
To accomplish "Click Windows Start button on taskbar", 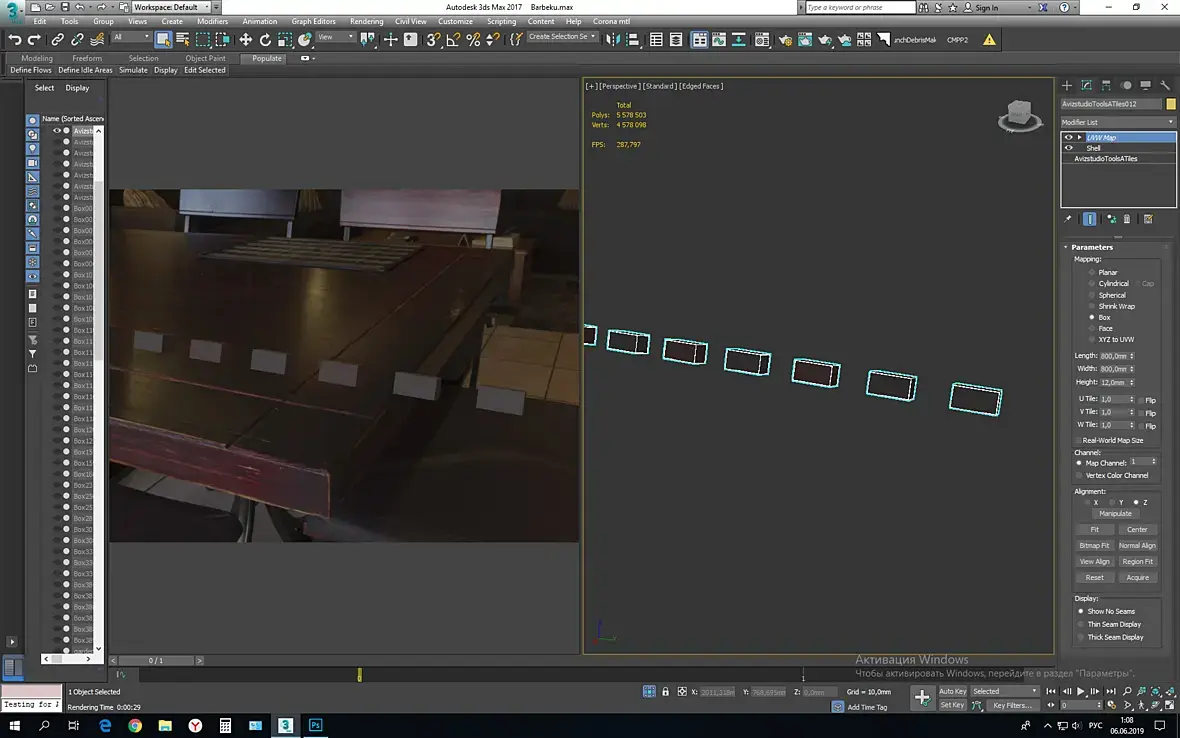I will (x=14, y=725).
